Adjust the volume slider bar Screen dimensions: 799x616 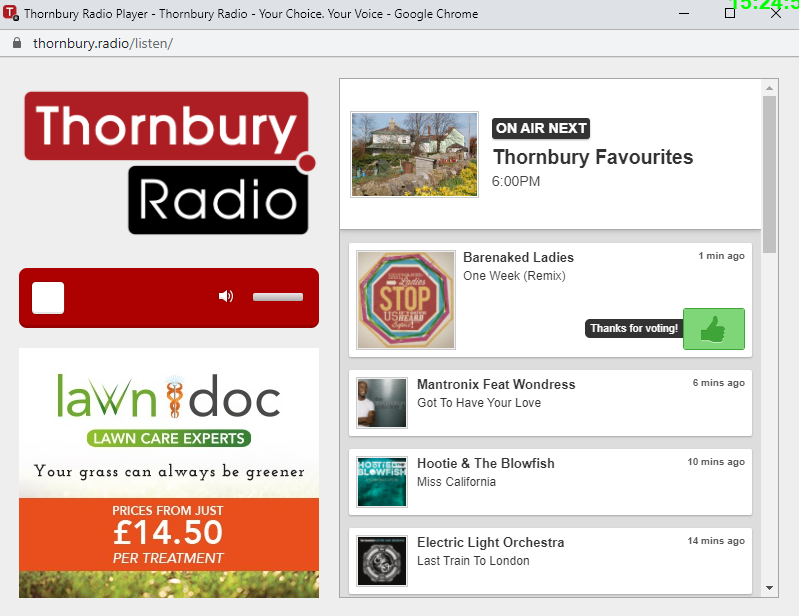[x=278, y=297]
